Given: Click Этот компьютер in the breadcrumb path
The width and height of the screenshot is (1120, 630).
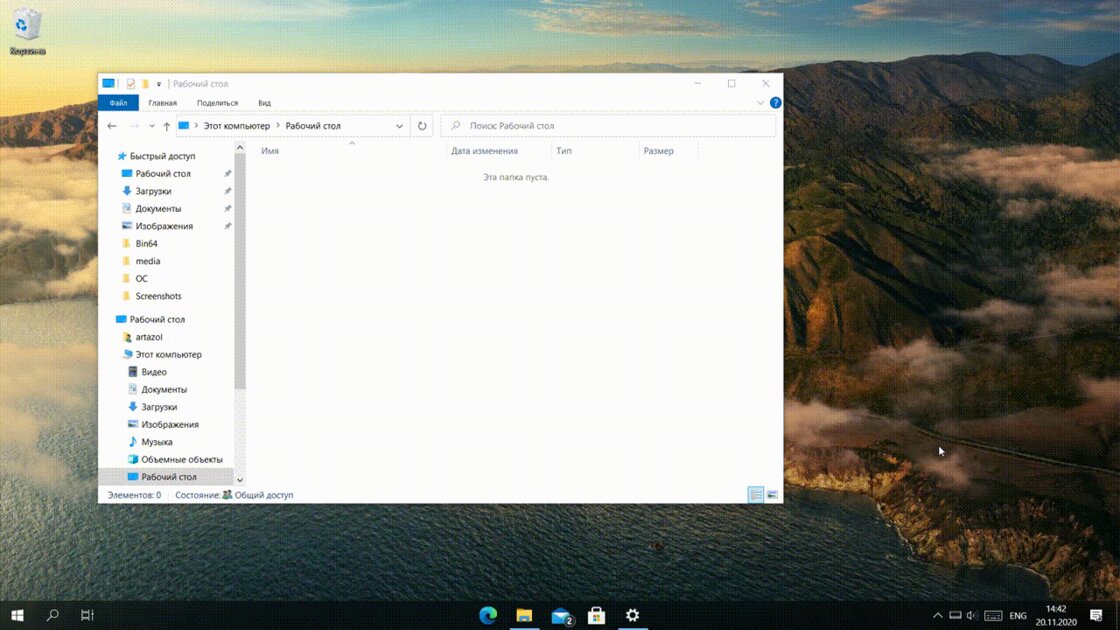Looking at the screenshot, I should click(x=237, y=125).
